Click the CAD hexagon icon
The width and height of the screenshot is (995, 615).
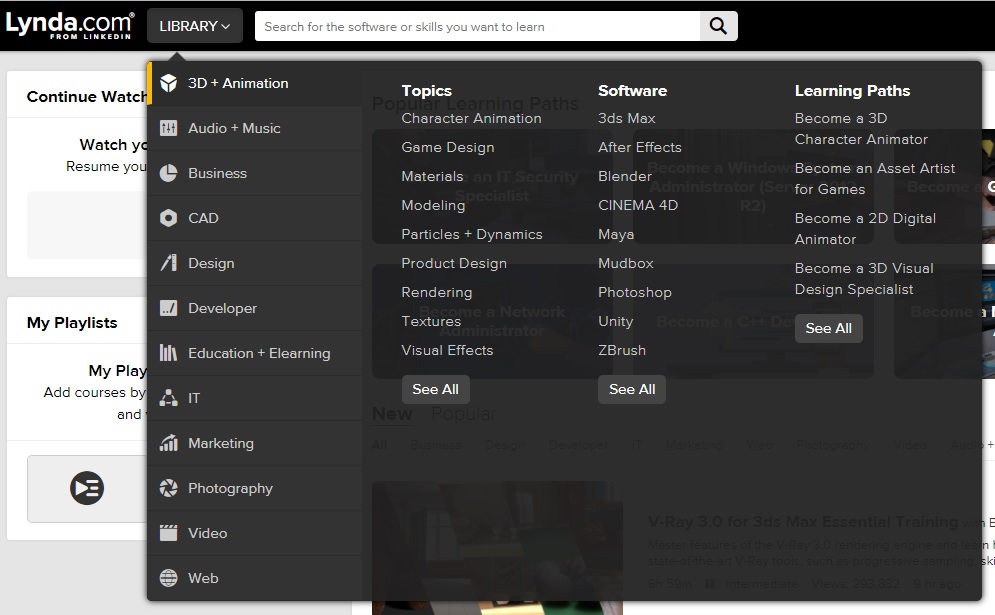pos(169,218)
